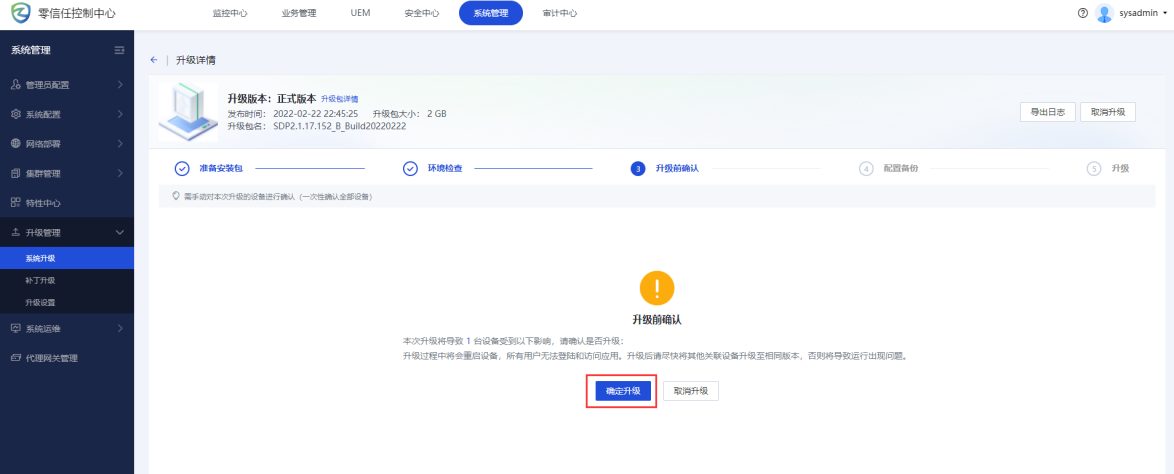The image size is (1174, 474).
Task: Click the 环境检查 completed step checkmark
Action: point(410,168)
